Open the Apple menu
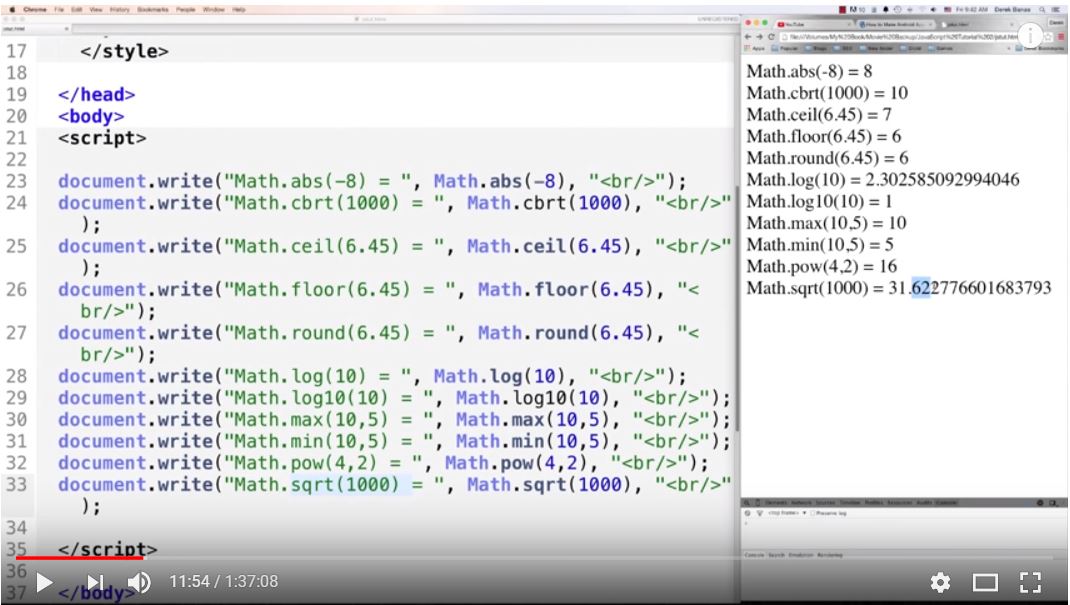The height and width of the screenshot is (605, 1070). (12, 10)
